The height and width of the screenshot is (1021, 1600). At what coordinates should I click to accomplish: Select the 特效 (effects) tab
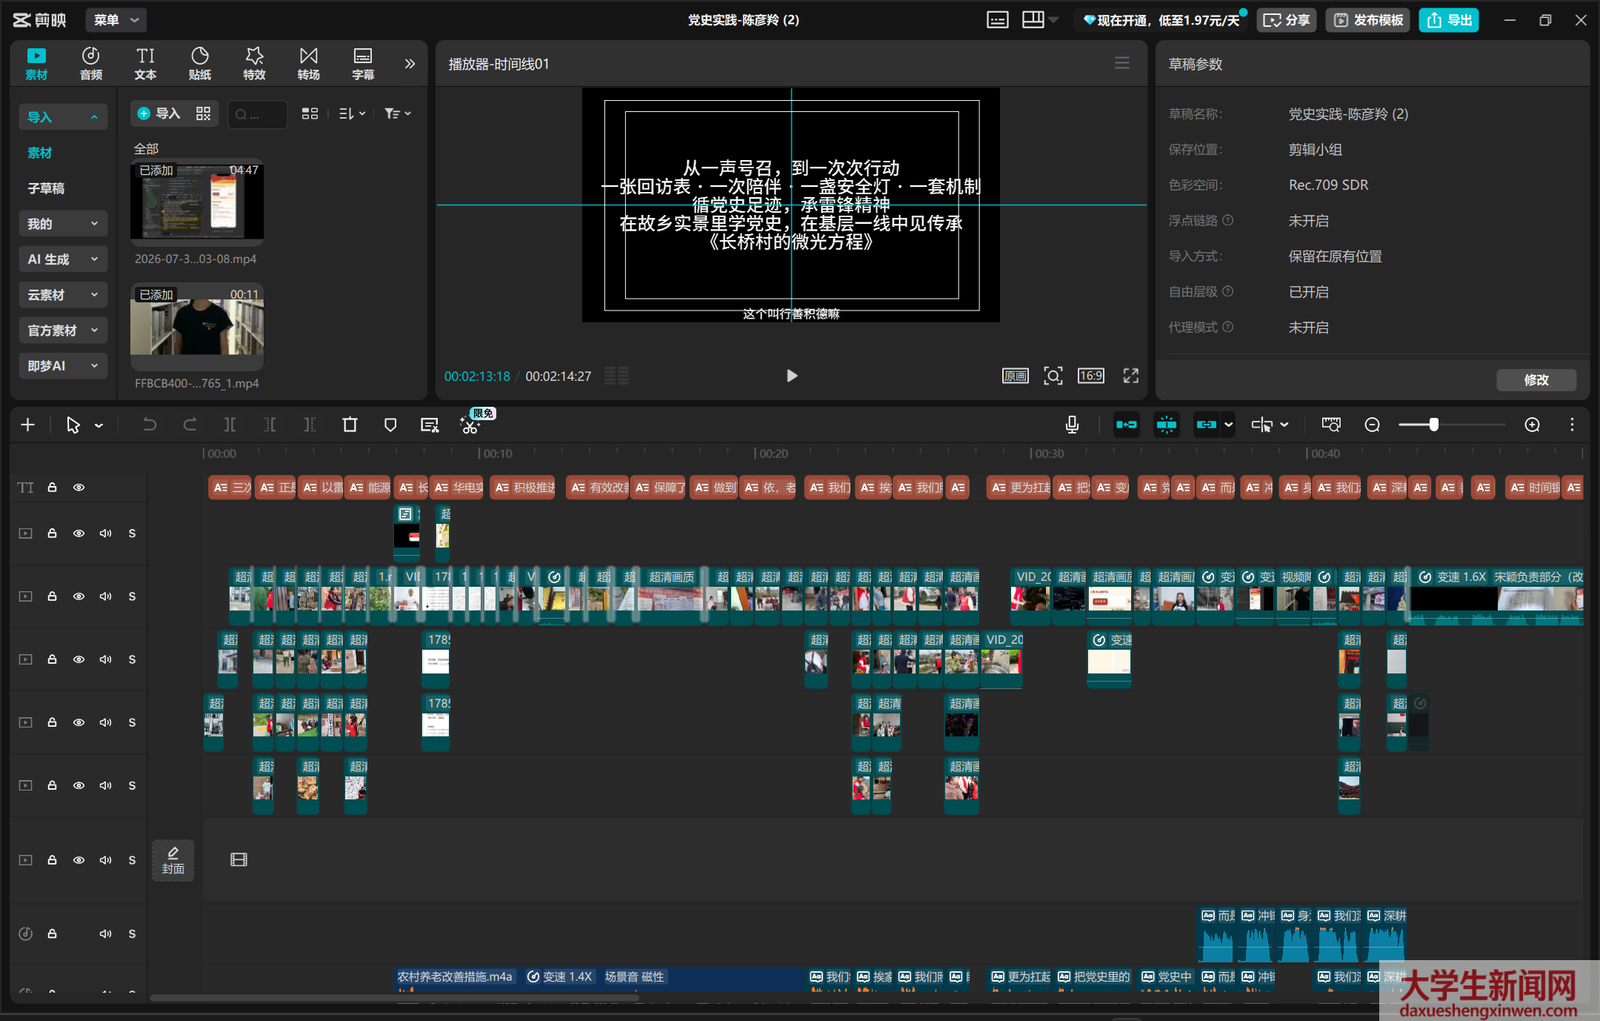point(255,63)
